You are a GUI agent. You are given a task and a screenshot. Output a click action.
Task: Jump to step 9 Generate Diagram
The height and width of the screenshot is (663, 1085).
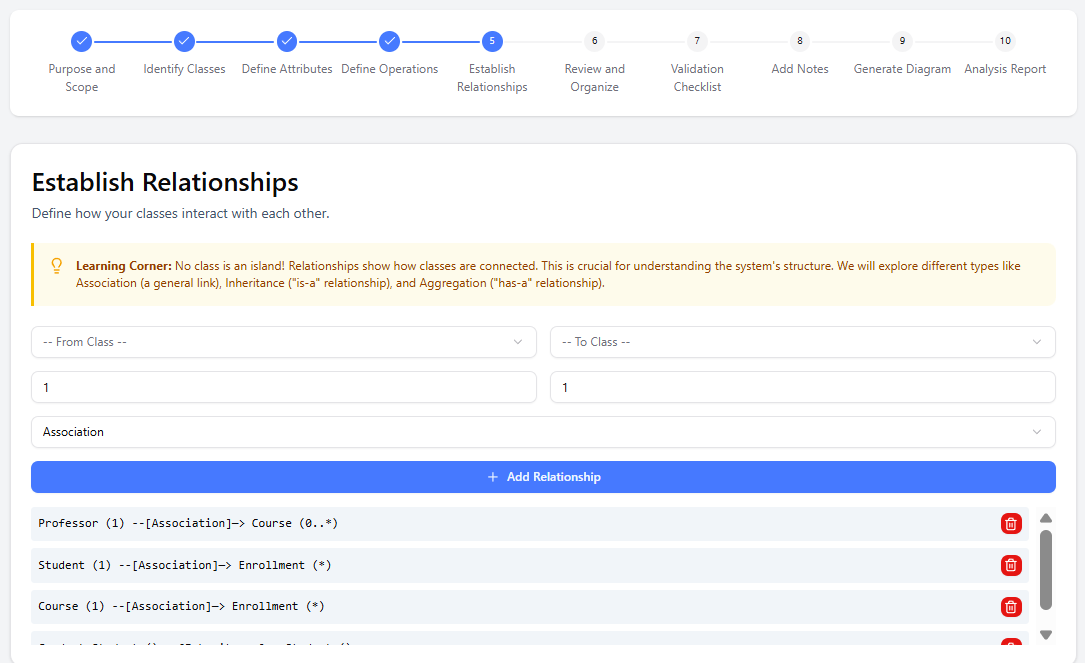tap(902, 41)
